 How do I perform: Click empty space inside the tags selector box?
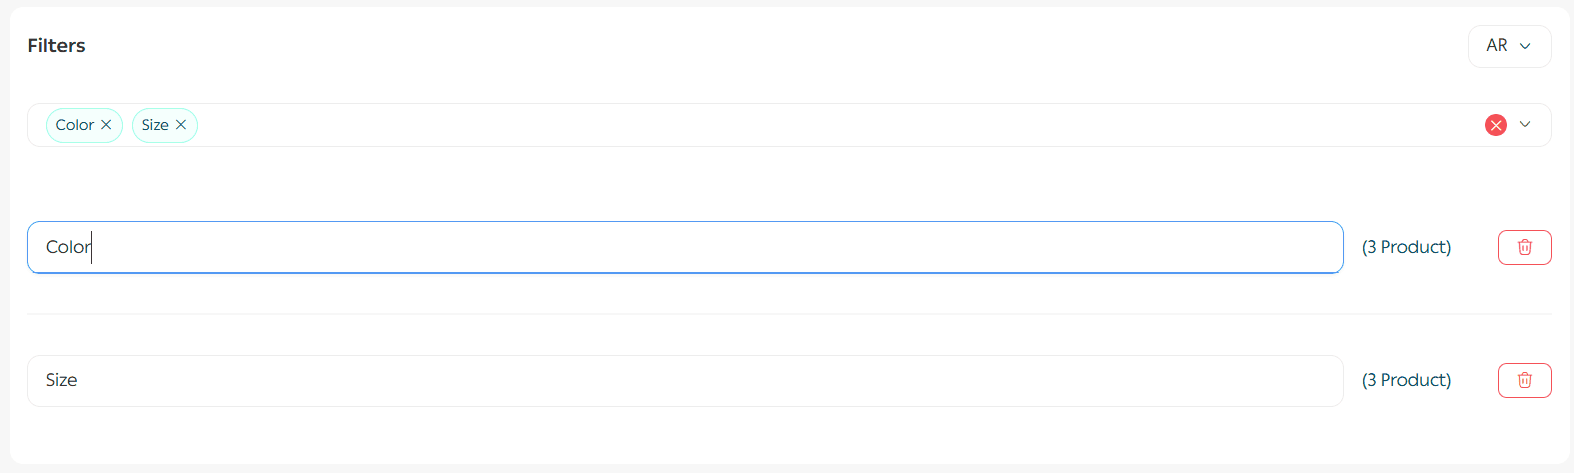point(800,125)
